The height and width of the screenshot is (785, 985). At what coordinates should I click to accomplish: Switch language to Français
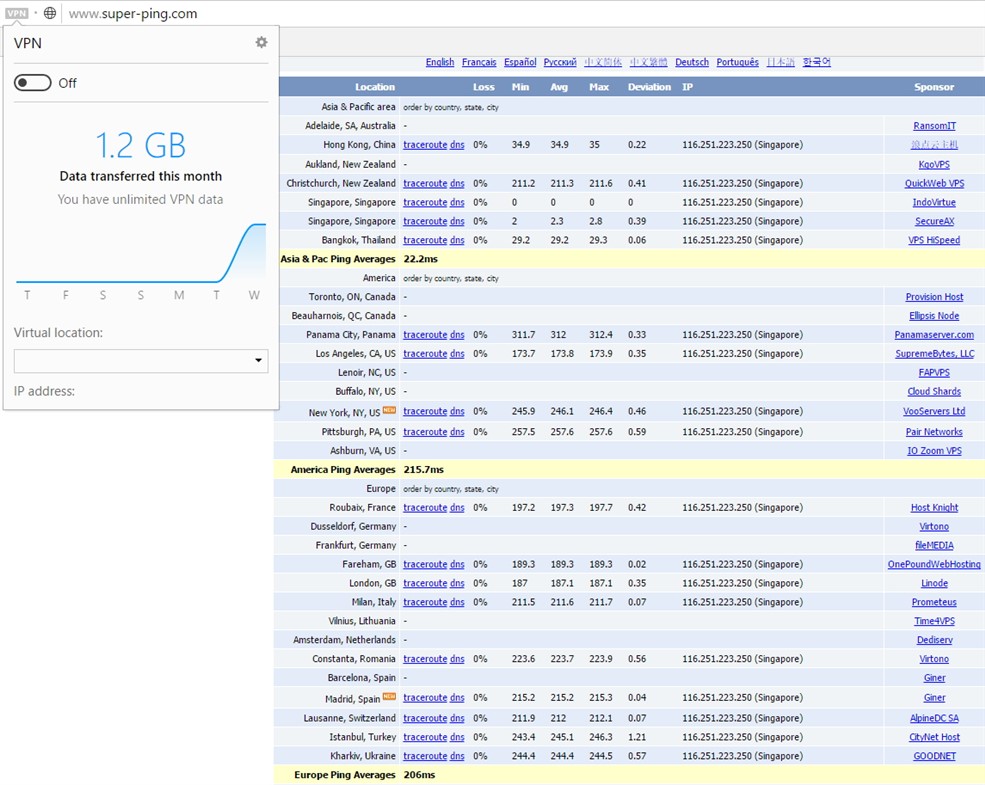(479, 62)
